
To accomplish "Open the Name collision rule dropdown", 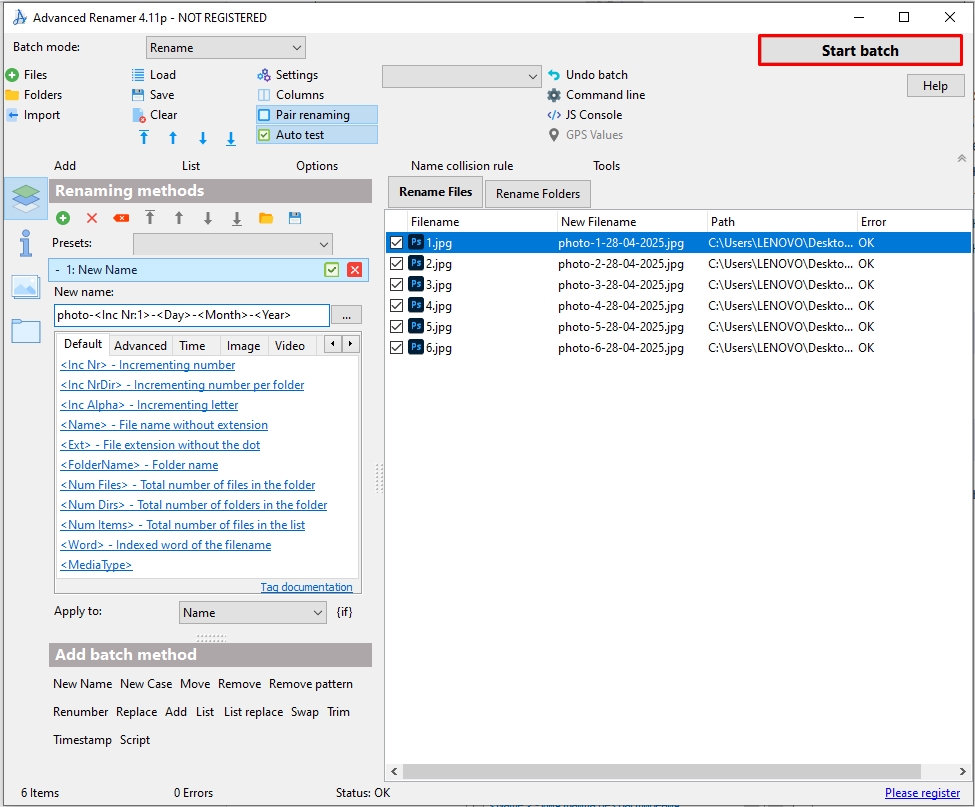I will pos(461,76).
